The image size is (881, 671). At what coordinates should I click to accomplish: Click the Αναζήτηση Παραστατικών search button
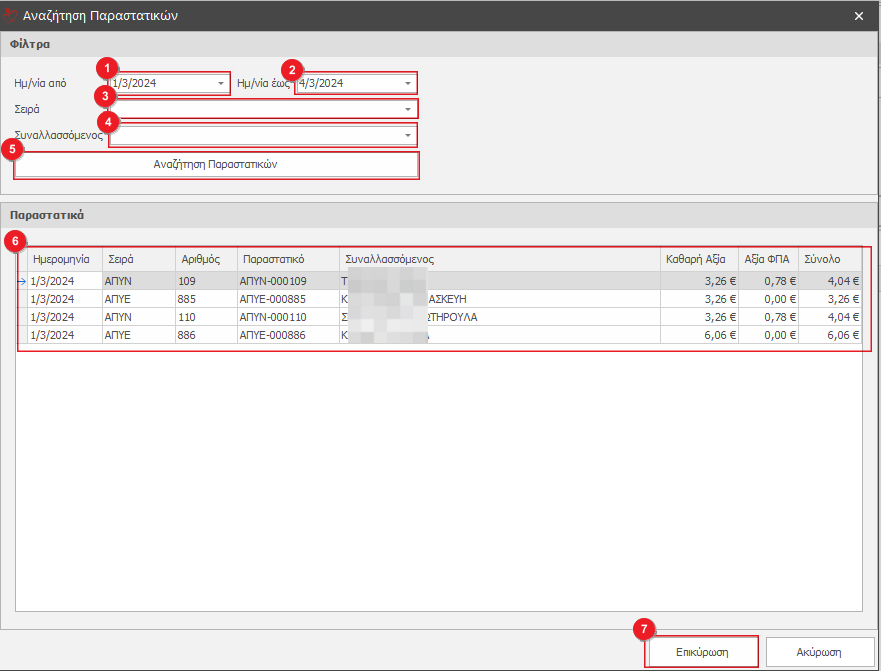click(215, 164)
